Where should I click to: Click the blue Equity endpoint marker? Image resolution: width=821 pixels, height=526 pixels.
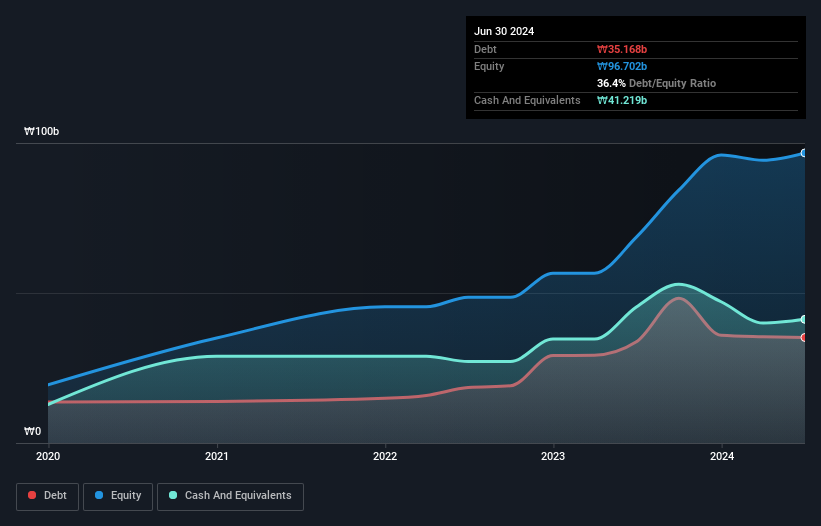(804, 153)
